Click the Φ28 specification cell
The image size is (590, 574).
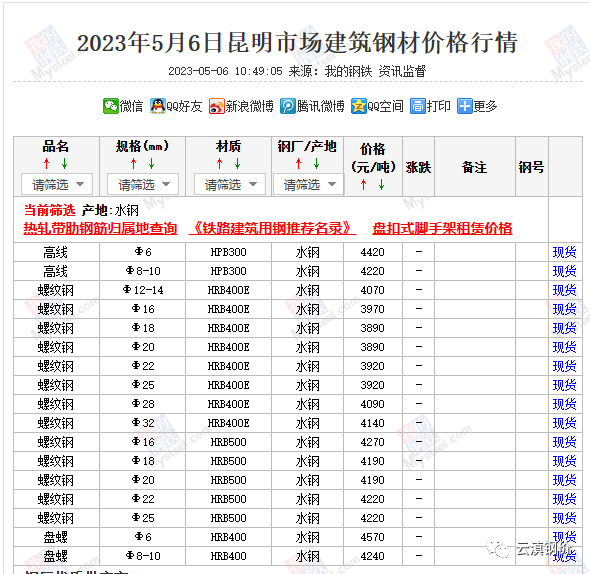pos(143,404)
